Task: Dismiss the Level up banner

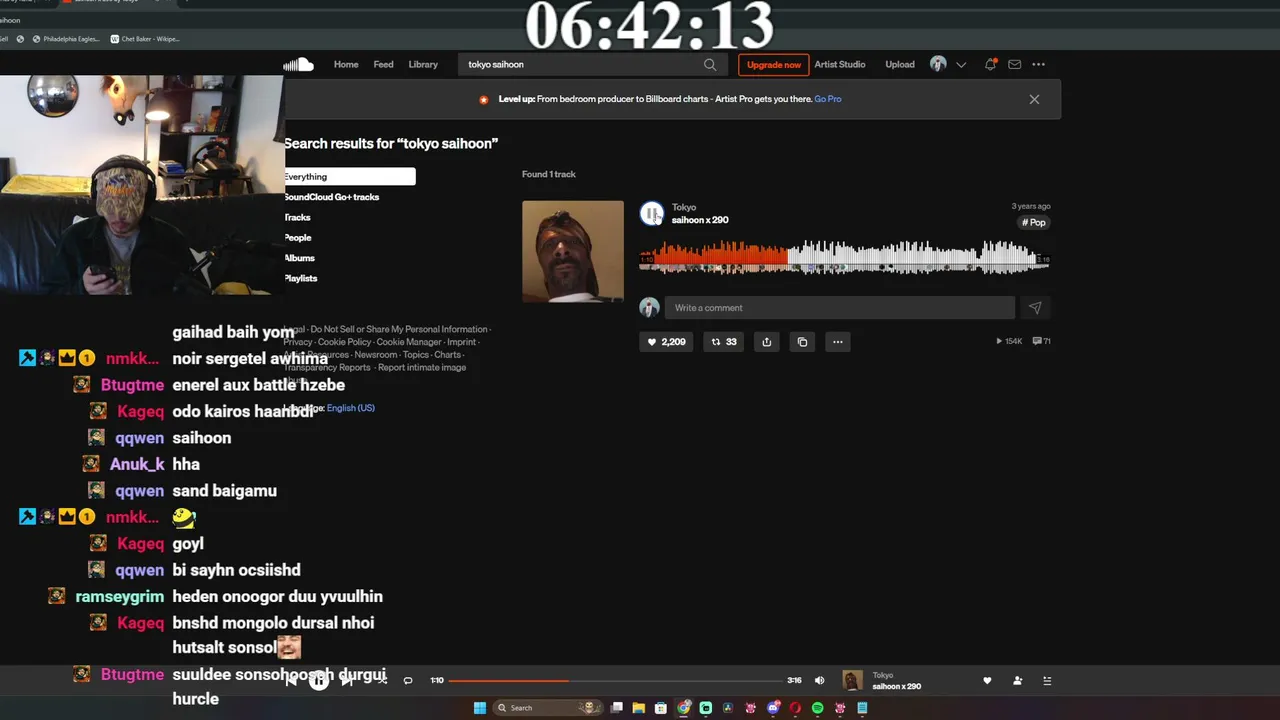Action: [x=1034, y=99]
